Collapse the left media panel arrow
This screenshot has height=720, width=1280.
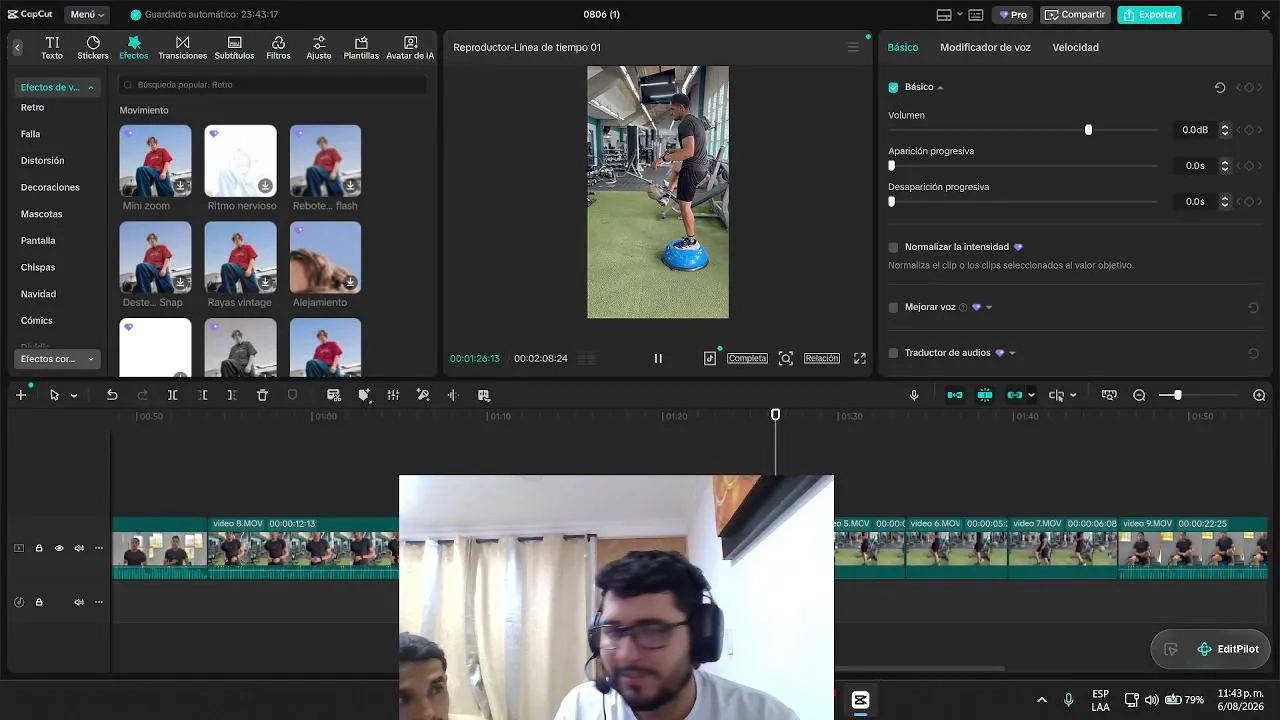(17, 47)
